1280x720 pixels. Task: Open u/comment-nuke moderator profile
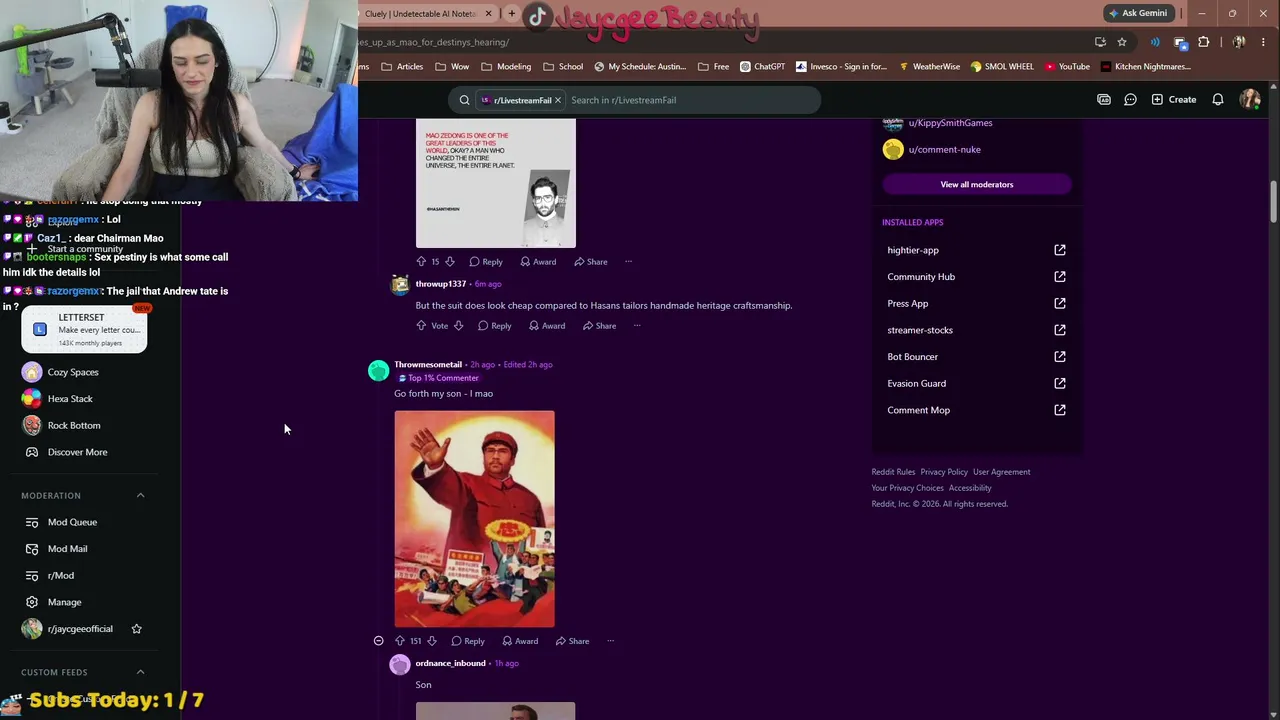[944, 150]
